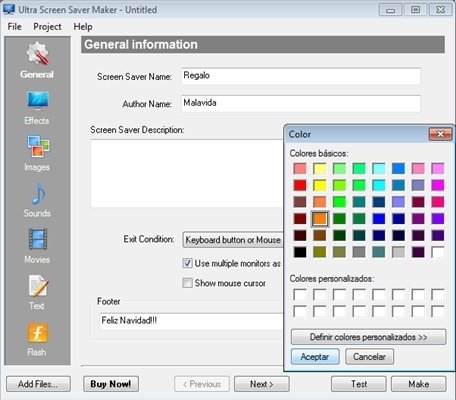Click the Author Name field
Image resolution: width=456 pixels, height=400 pixels.
(x=301, y=103)
